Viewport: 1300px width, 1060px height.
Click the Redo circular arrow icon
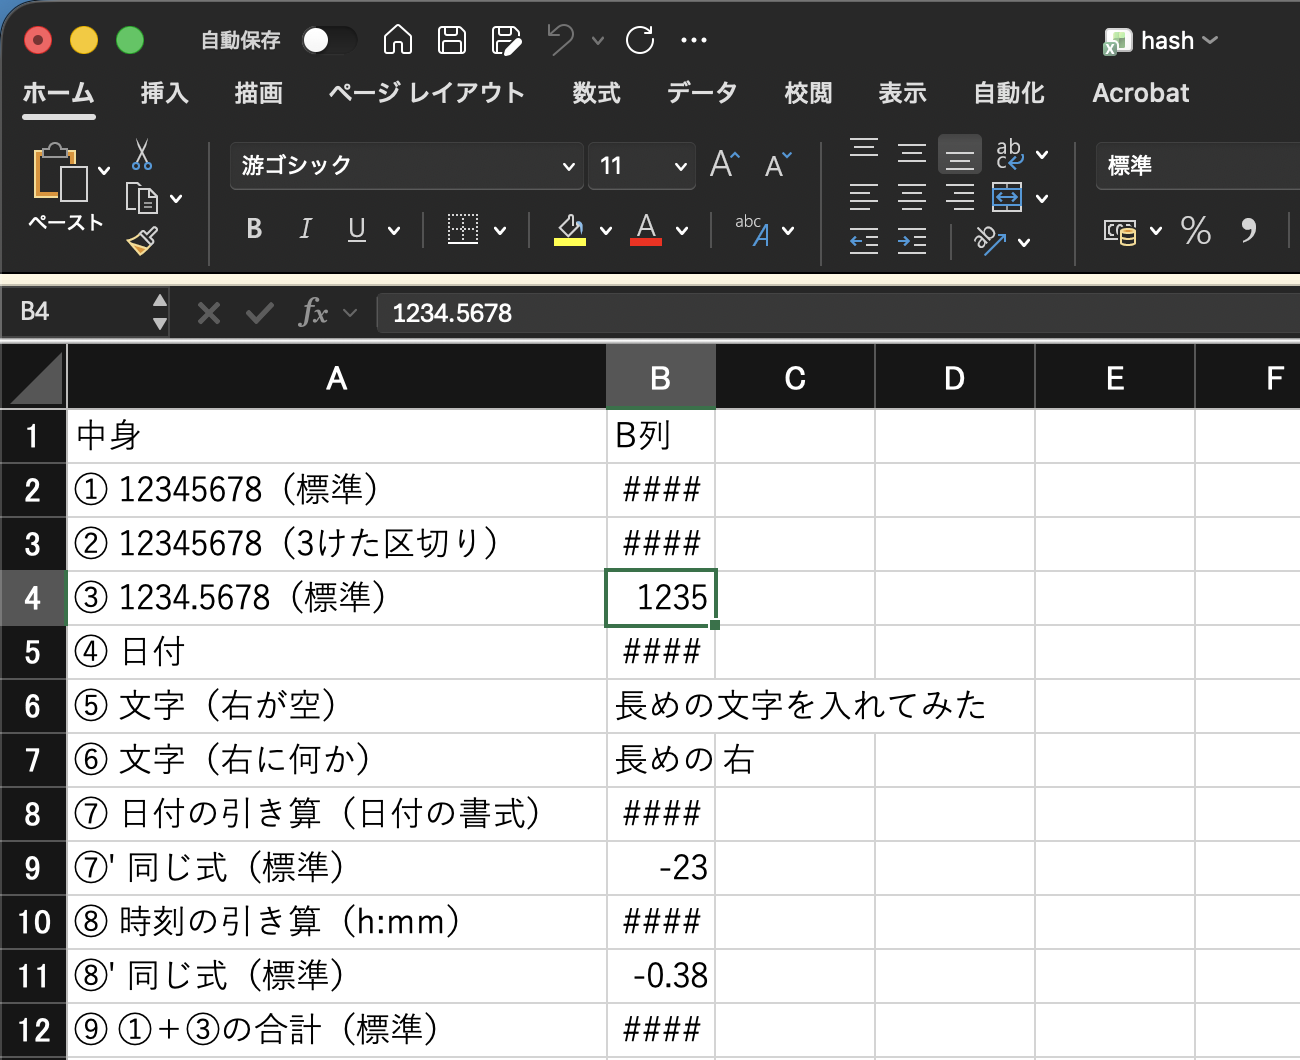tap(640, 40)
